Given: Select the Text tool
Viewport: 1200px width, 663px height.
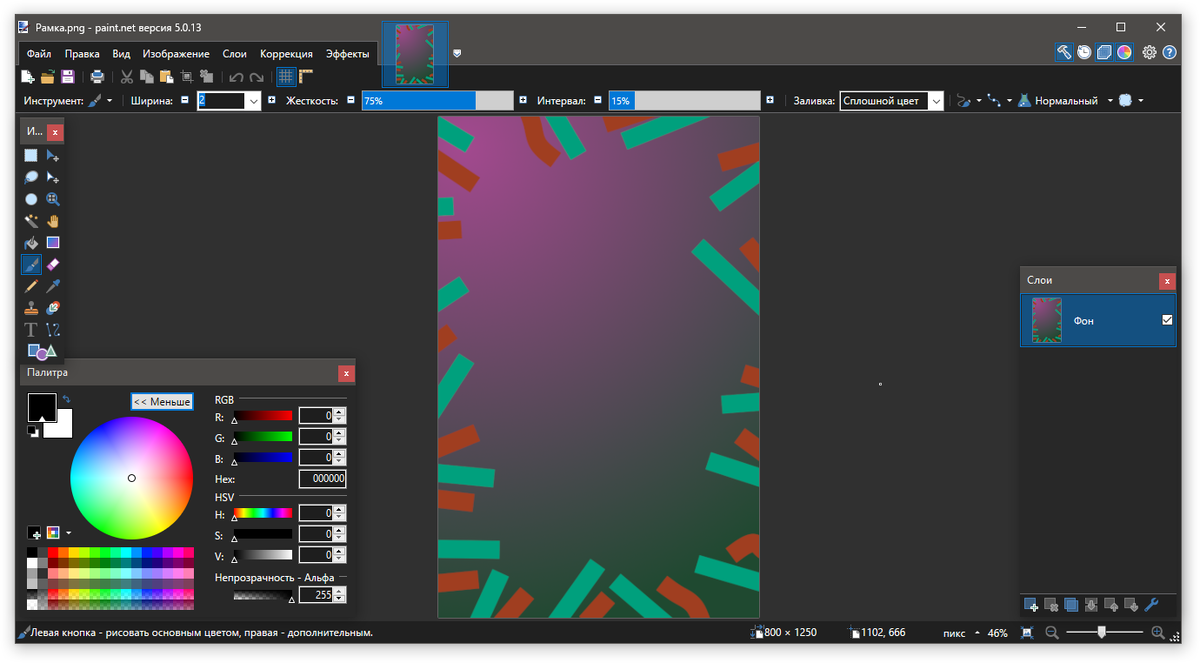Looking at the screenshot, I should coord(31,330).
